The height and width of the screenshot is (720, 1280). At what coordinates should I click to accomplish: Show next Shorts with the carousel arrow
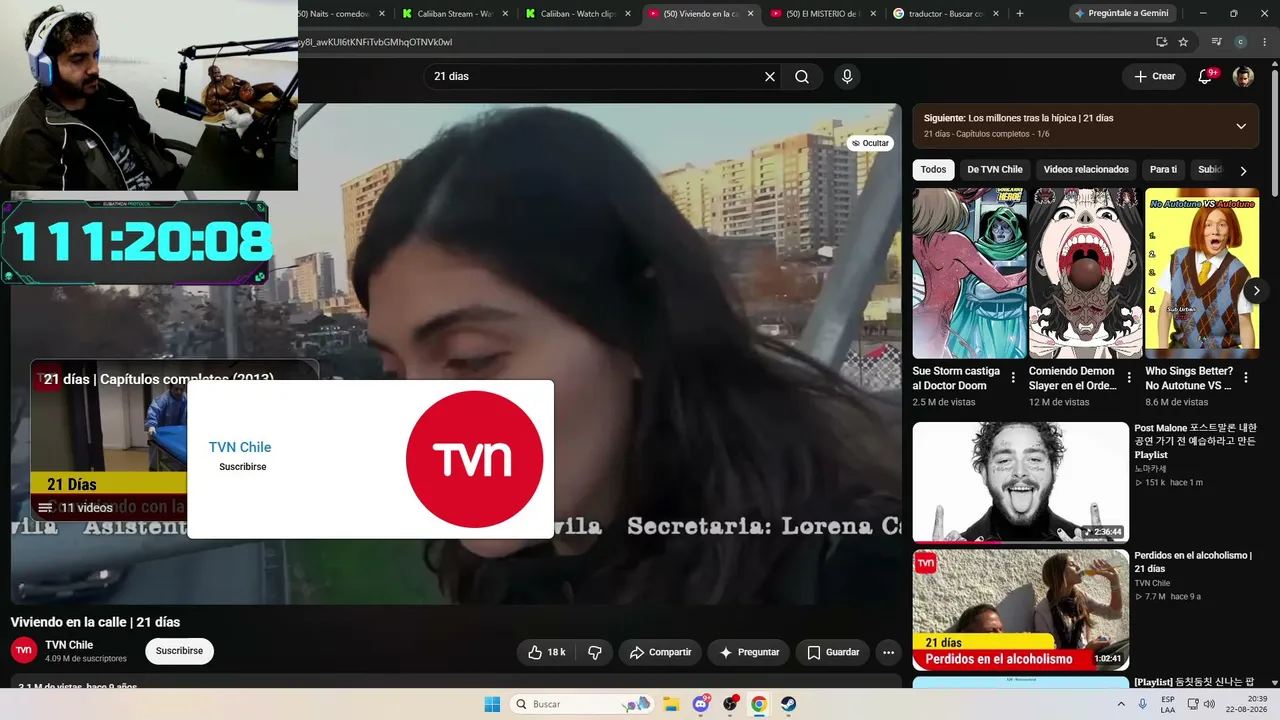coord(1256,291)
